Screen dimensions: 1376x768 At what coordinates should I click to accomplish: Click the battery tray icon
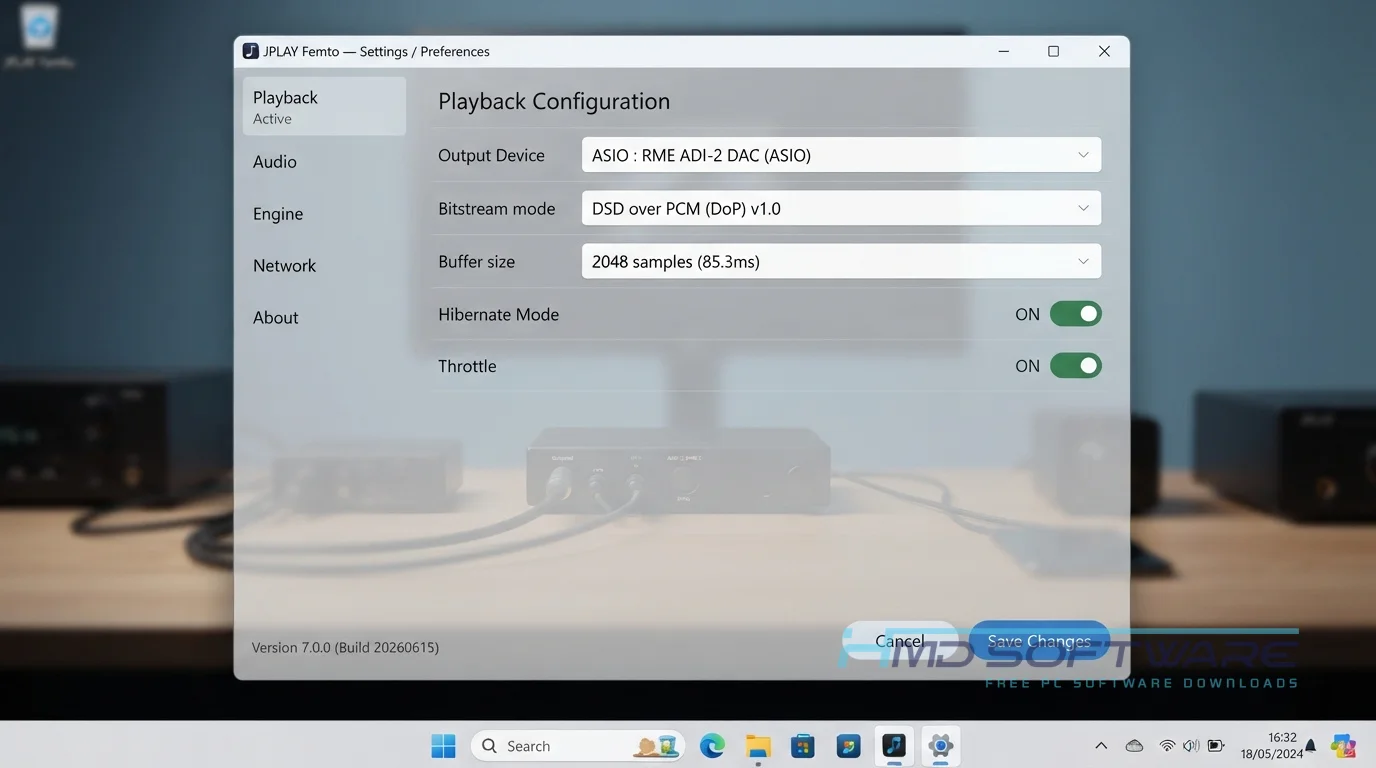(x=1216, y=746)
